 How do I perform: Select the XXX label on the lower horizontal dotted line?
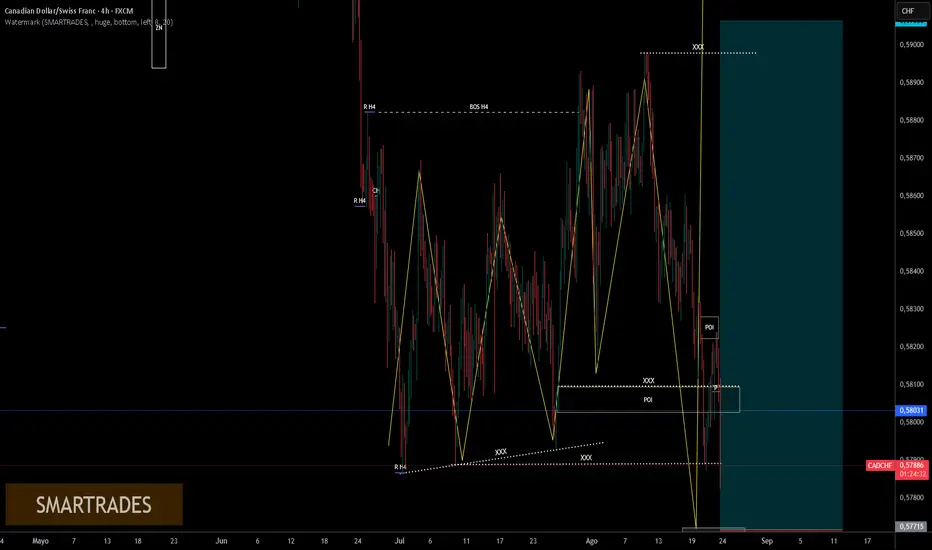pos(586,458)
